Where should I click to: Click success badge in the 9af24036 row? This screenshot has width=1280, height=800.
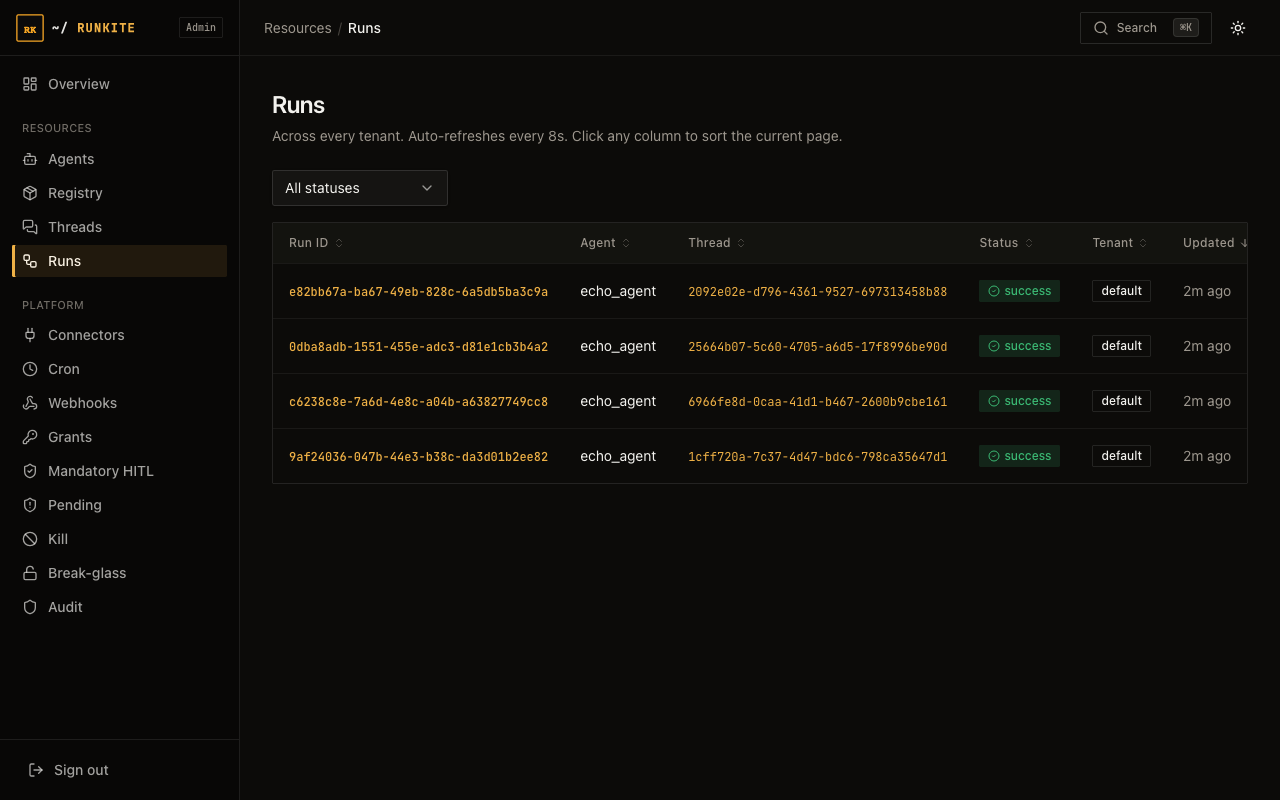1019,456
